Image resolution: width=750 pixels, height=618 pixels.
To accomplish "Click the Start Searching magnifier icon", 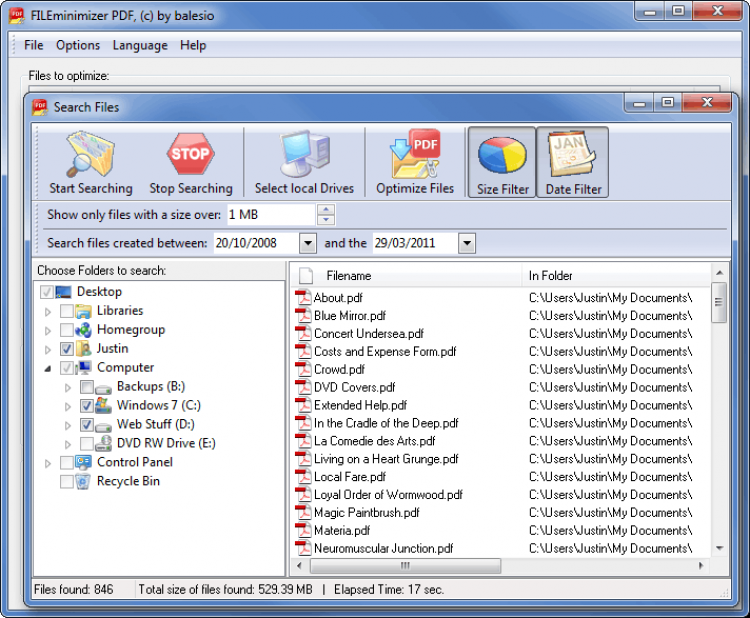I will click(x=90, y=155).
